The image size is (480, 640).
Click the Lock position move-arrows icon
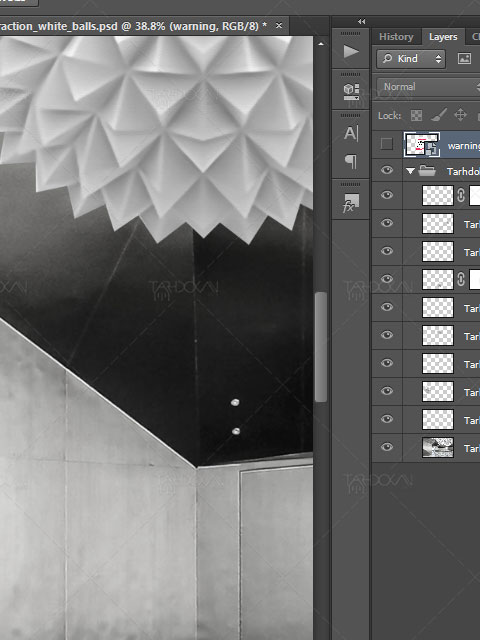(460, 115)
